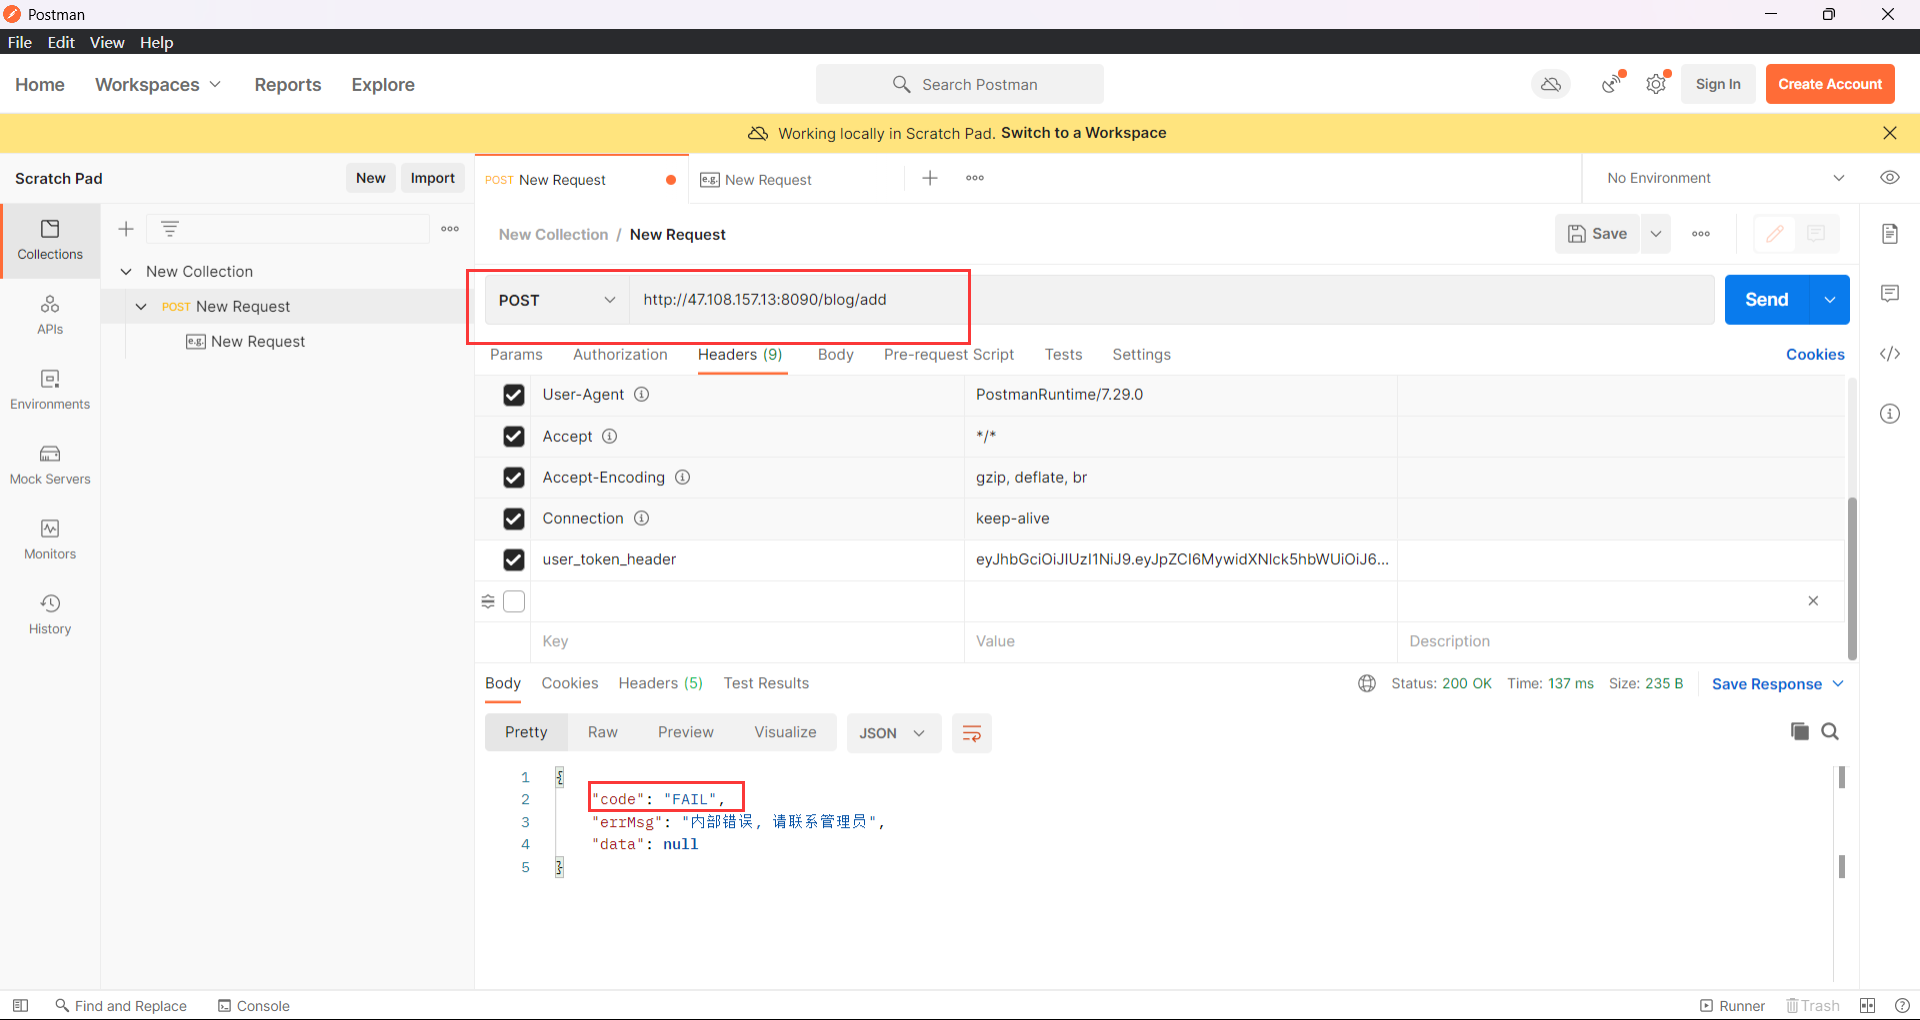Uncheck the user_token_header checkbox
1920x1020 pixels.
[514, 560]
